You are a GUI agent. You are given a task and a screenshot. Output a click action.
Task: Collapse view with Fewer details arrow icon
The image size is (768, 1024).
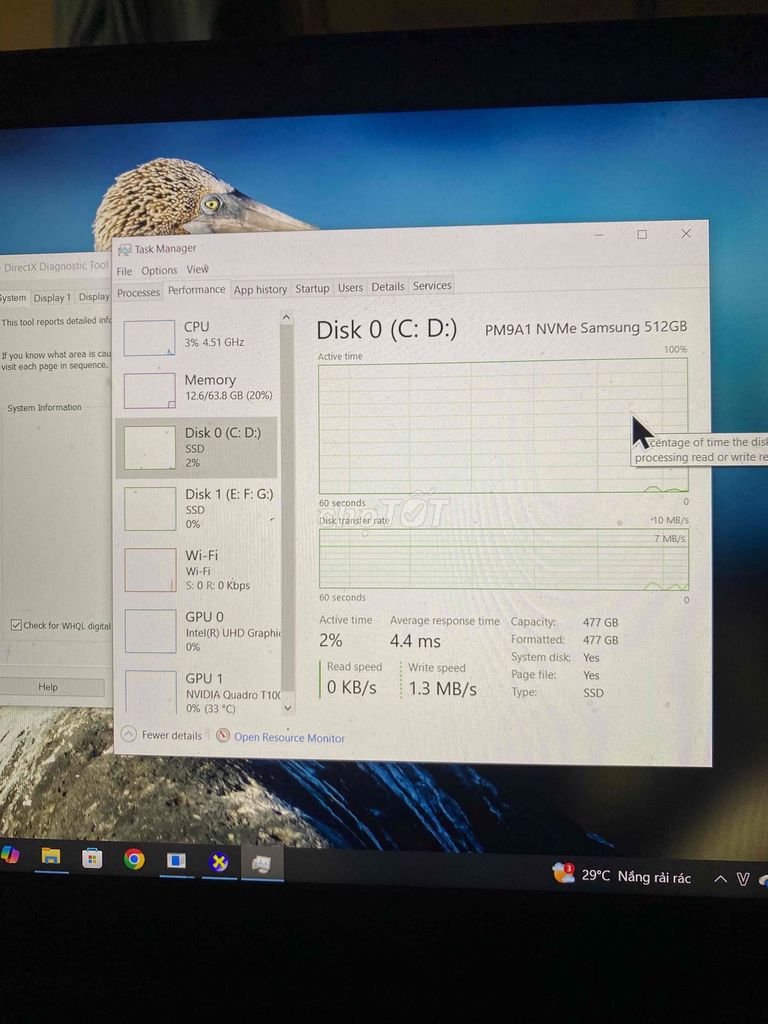[x=129, y=734]
